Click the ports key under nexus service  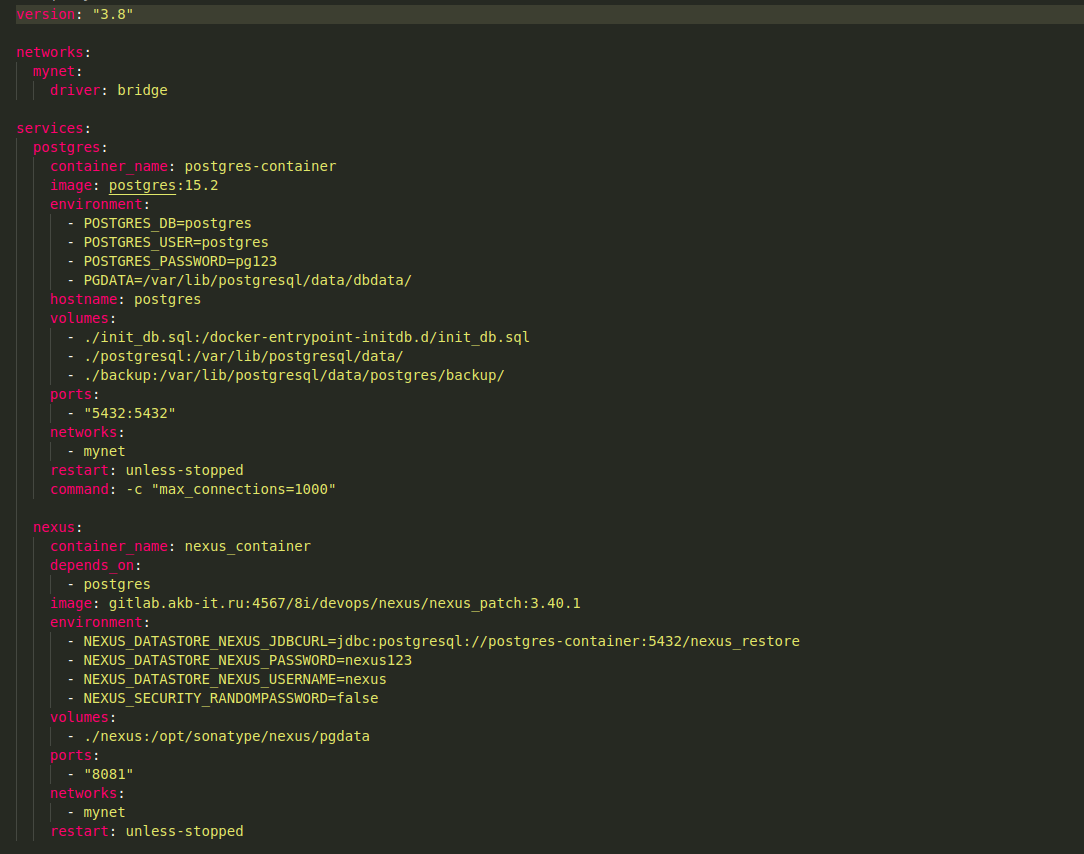click(71, 756)
